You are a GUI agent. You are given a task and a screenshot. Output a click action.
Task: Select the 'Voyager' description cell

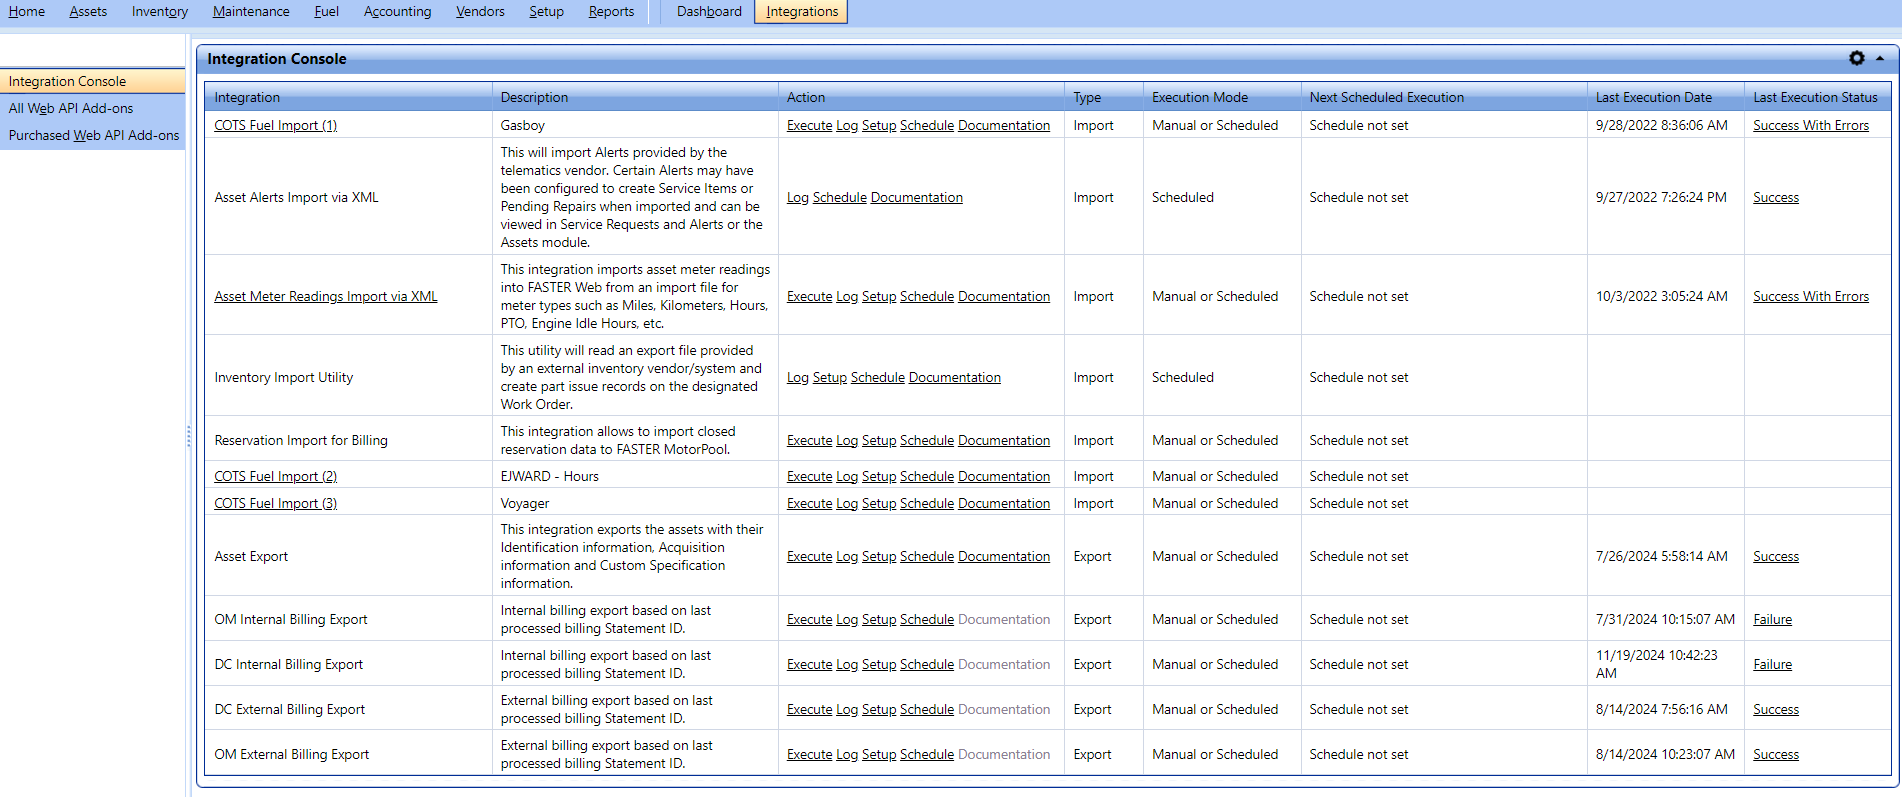point(635,503)
